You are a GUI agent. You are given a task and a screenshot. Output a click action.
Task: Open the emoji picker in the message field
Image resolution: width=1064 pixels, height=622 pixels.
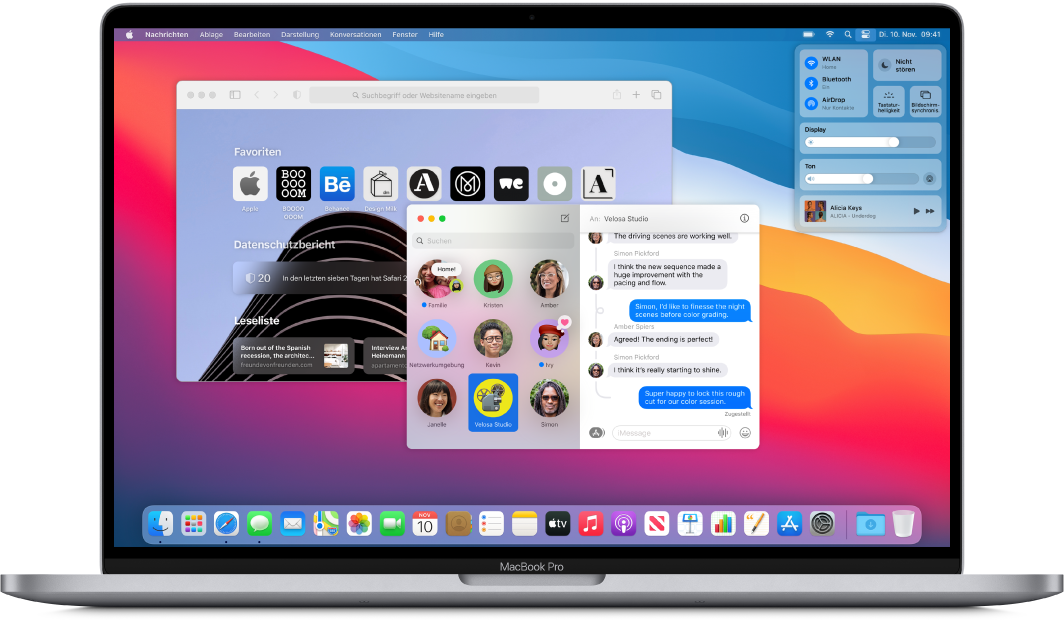[x=745, y=432]
